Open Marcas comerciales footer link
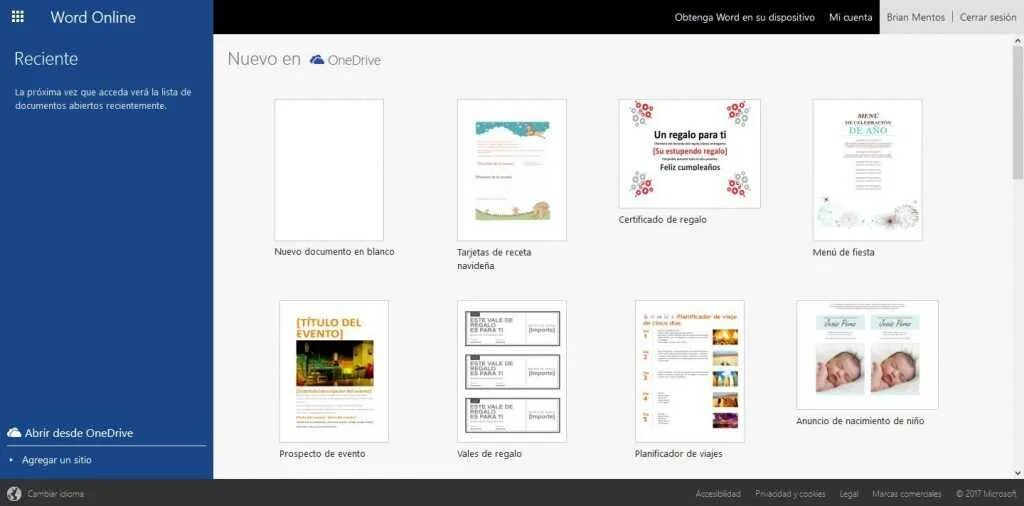The width and height of the screenshot is (1024, 506). click(x=906, y=494)
